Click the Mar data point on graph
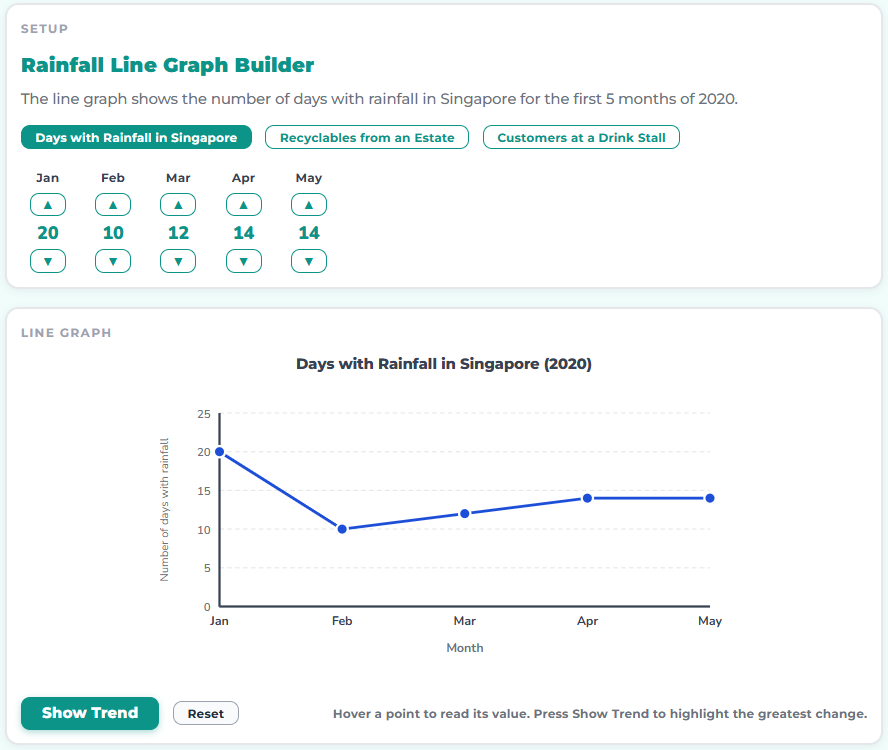888x750 pixels. [x=465, y=513]
